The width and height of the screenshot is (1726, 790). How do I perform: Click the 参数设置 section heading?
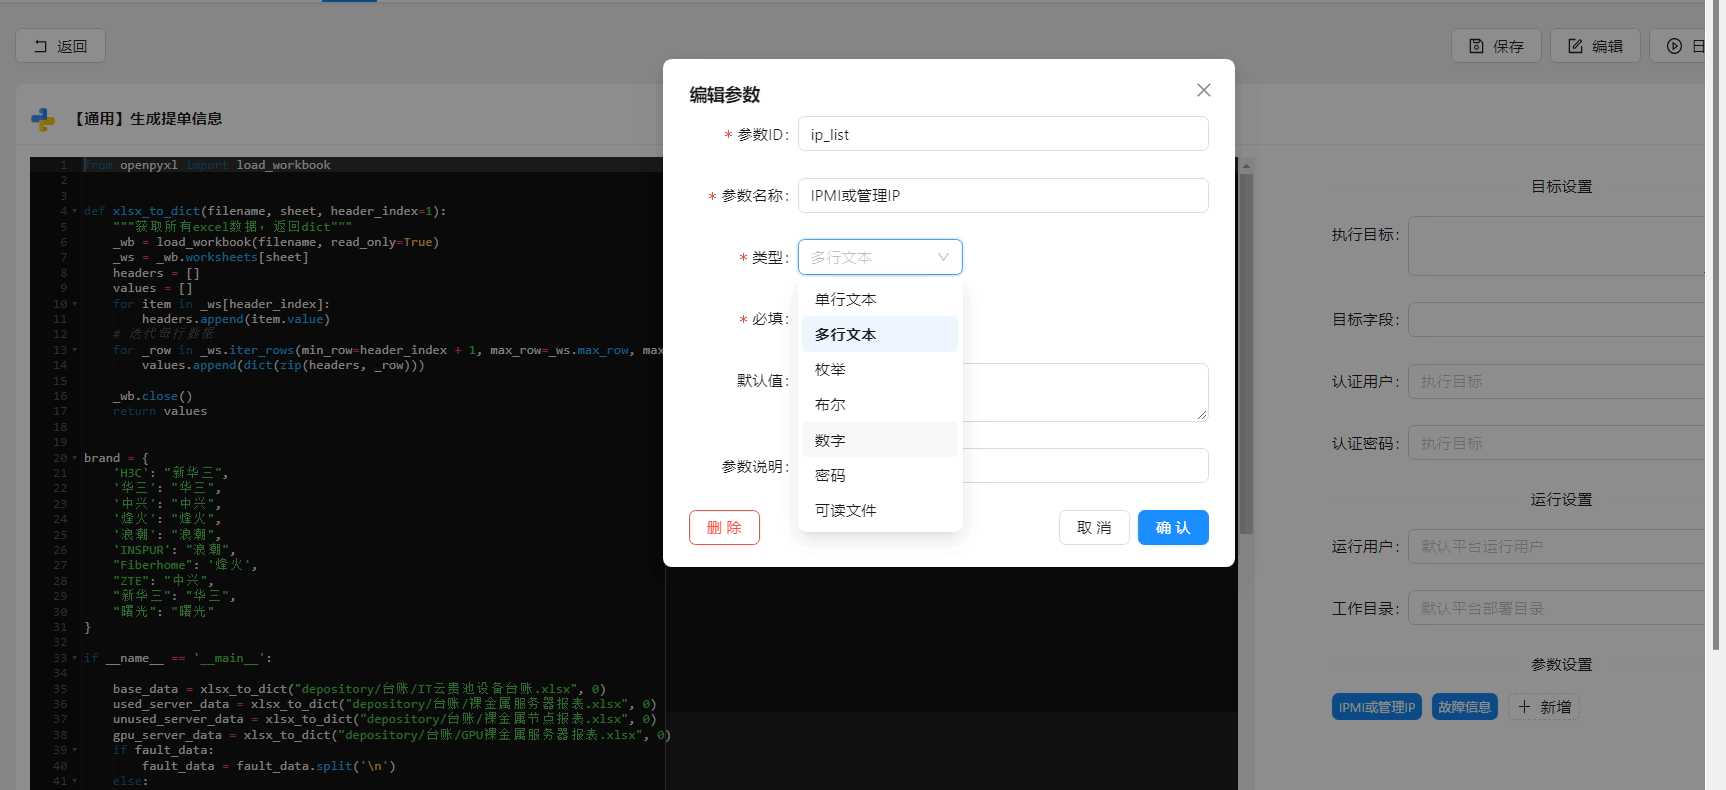pos(1561,664)
